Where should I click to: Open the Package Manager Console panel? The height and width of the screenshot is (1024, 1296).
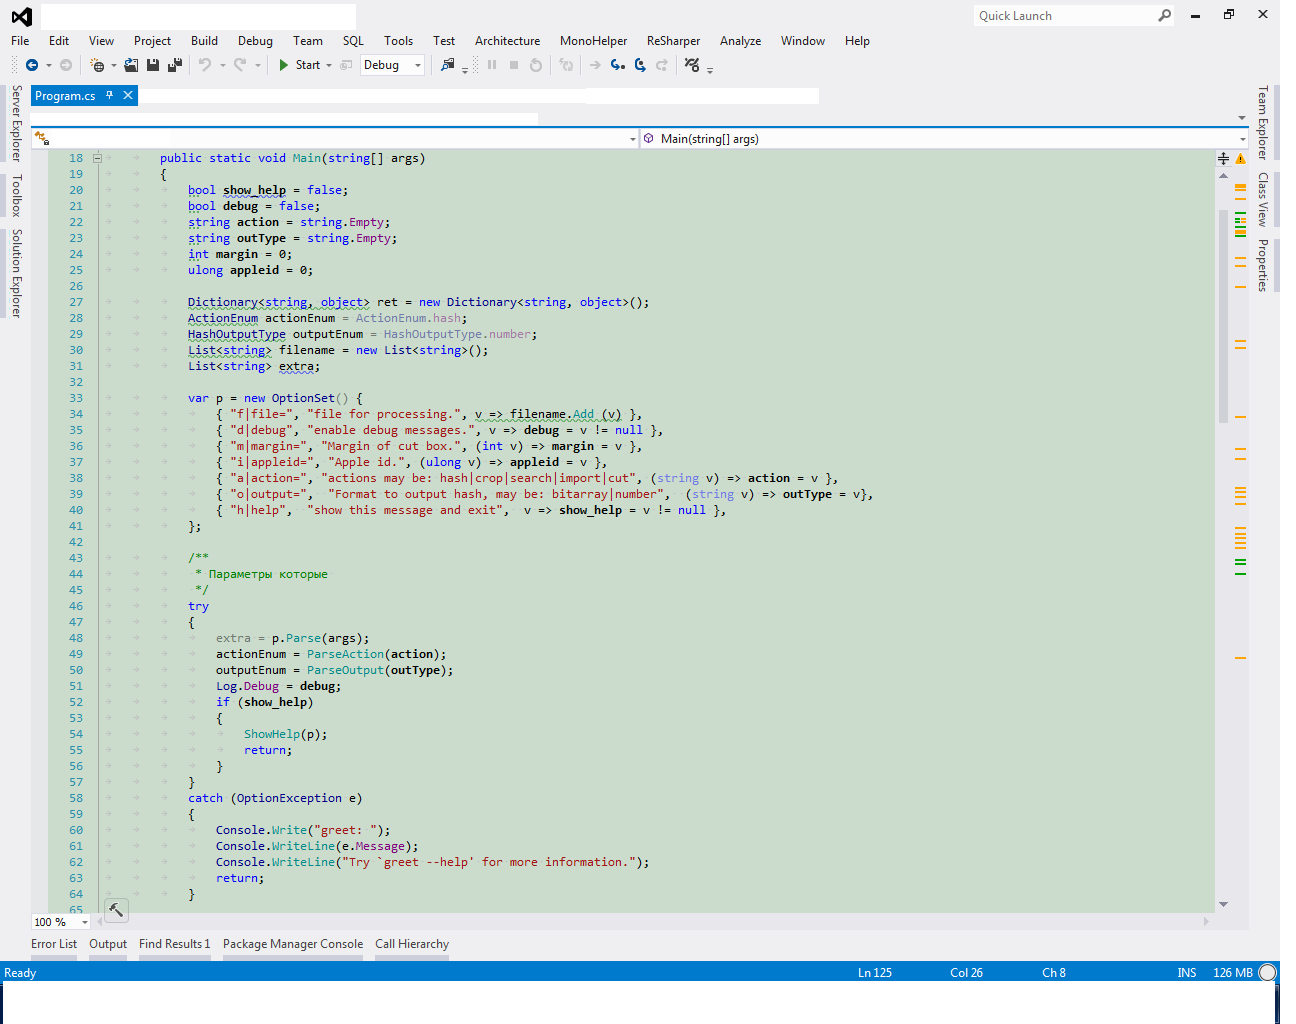pos(293,944)
